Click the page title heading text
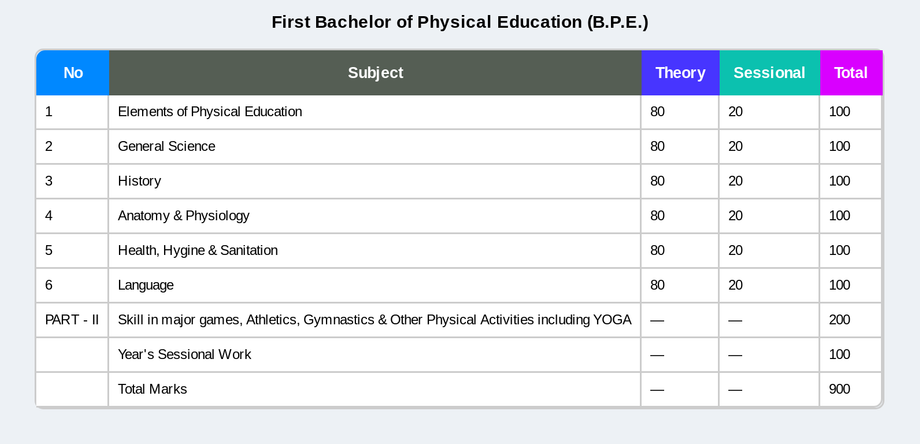The image size is (920, 444). [460, 22]
